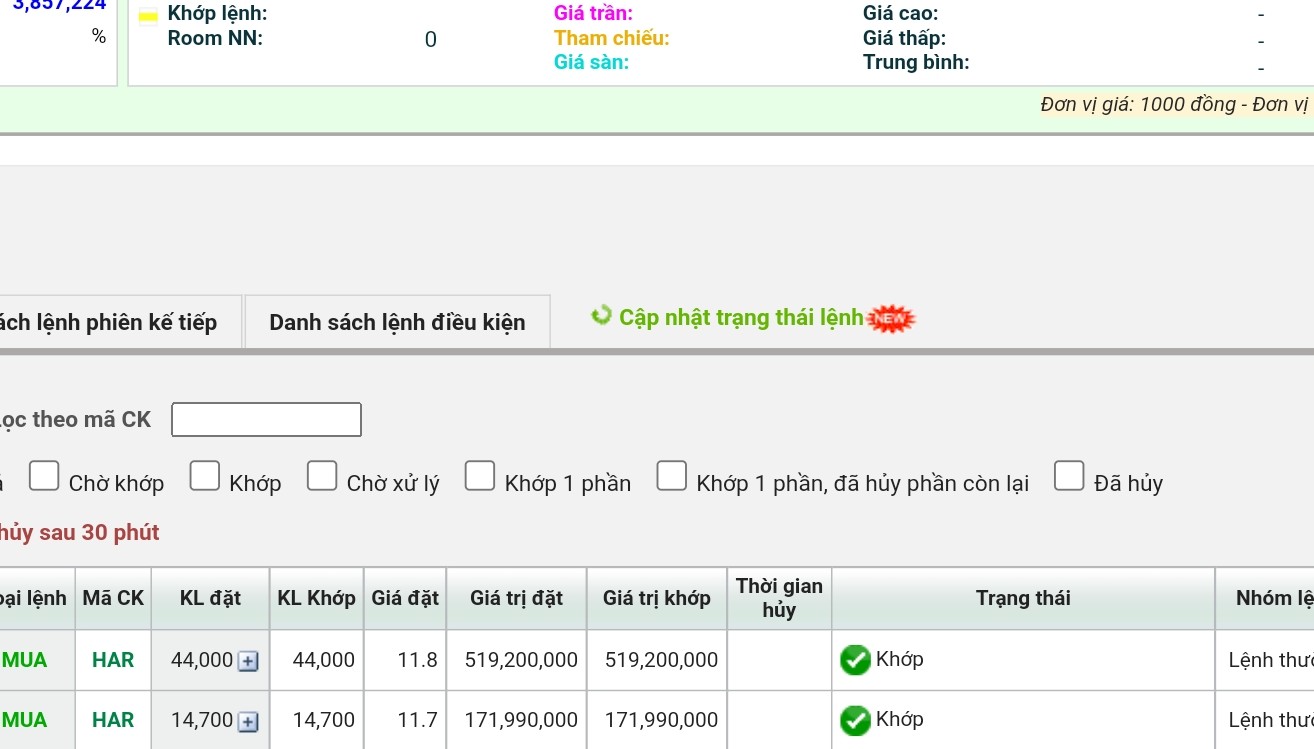Viewport: 1314px width, 749px height.
Task: Enable the Khớp filter checkbox
Action: click(205, 476)
